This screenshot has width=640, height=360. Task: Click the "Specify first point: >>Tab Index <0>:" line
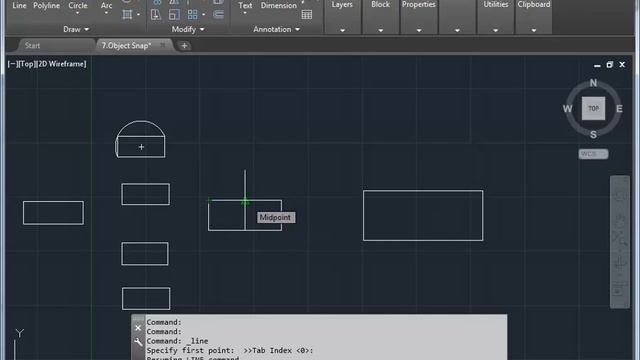(230, 350)
